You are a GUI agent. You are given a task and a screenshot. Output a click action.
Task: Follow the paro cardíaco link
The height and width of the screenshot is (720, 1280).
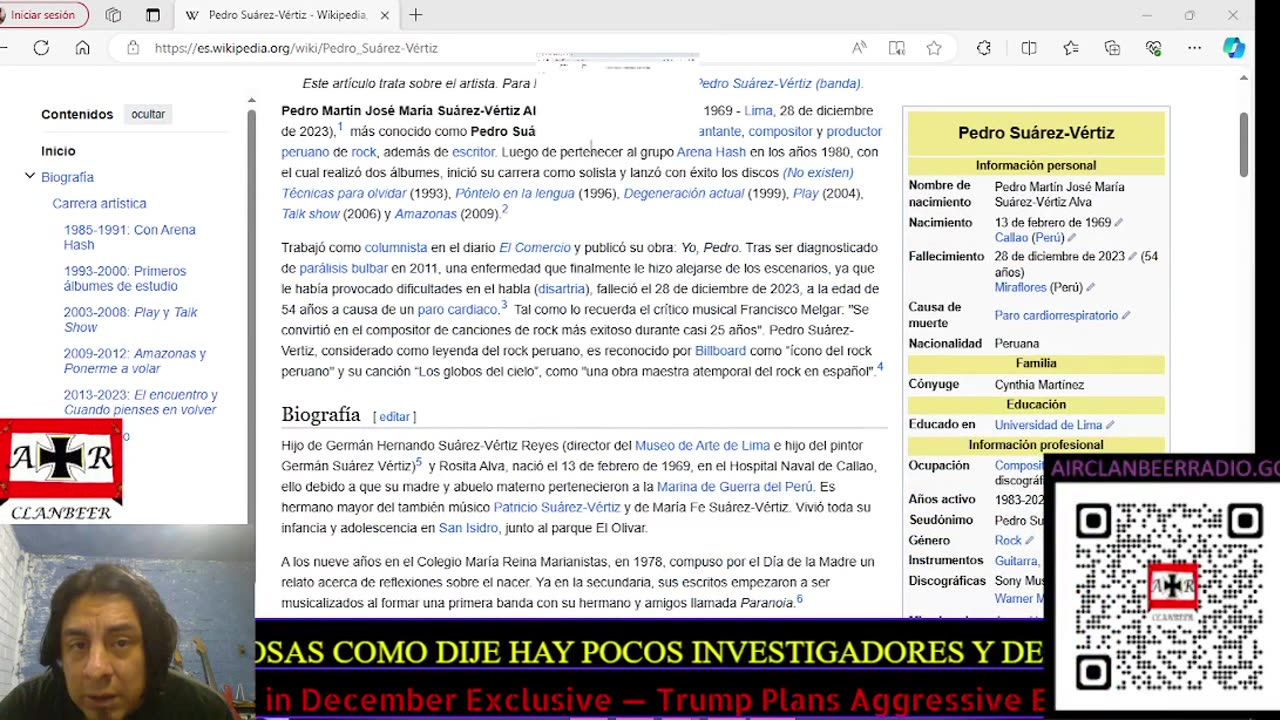coord(457,310)
